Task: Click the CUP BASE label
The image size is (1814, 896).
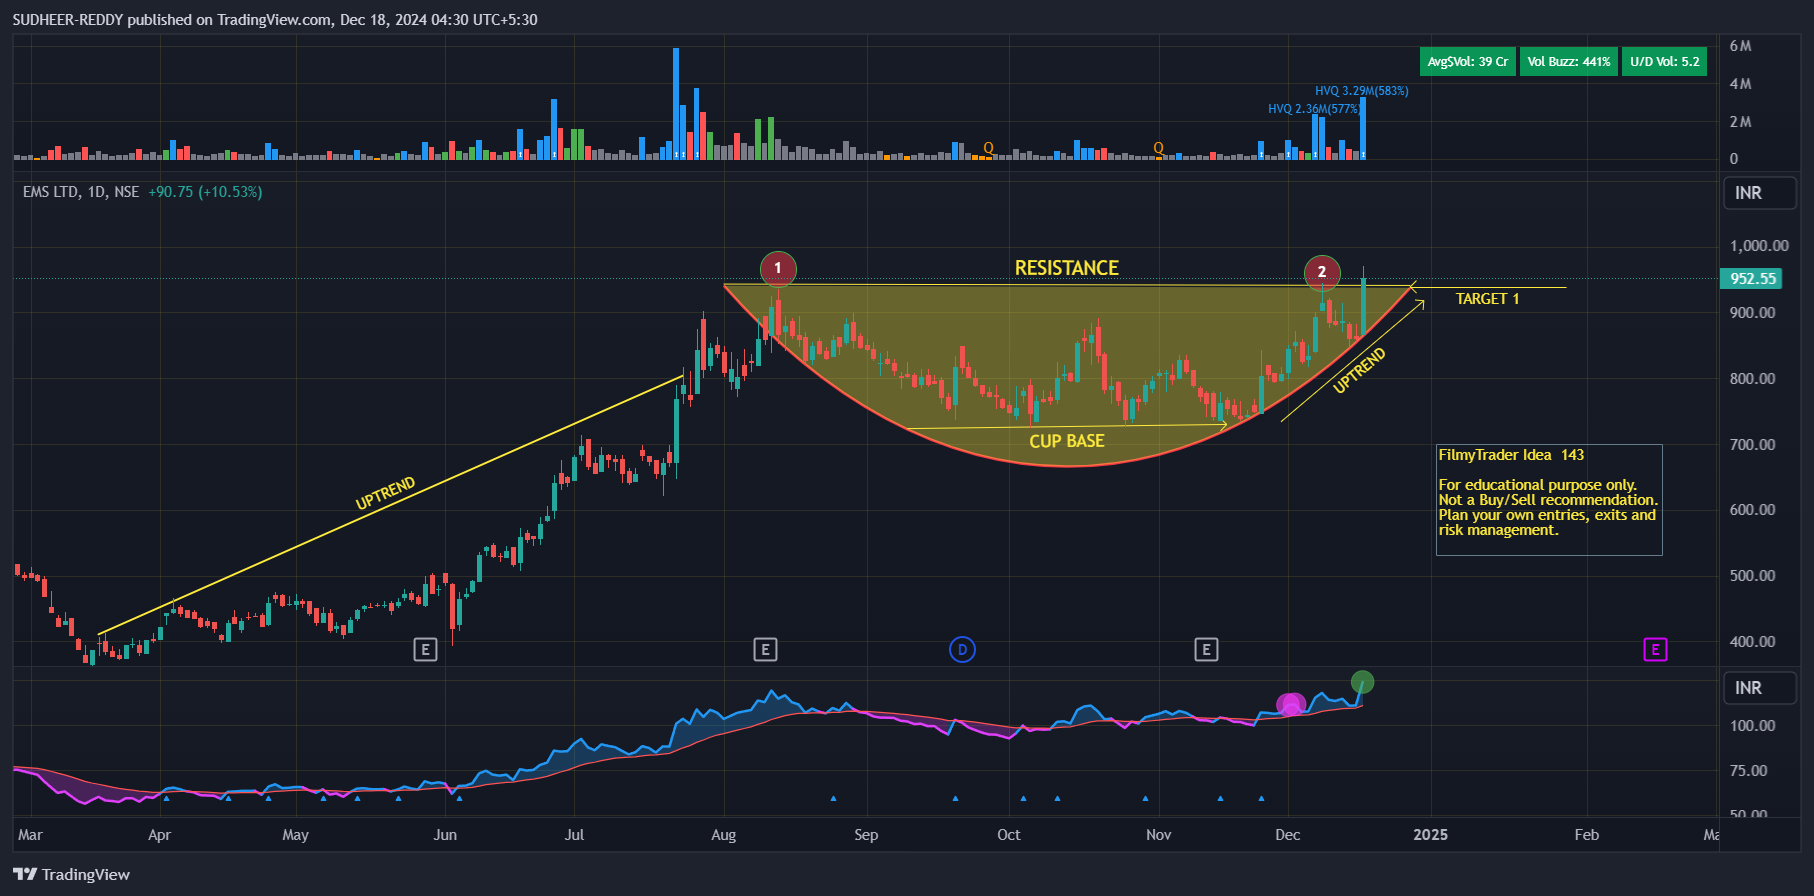Action: [1067, 441]
